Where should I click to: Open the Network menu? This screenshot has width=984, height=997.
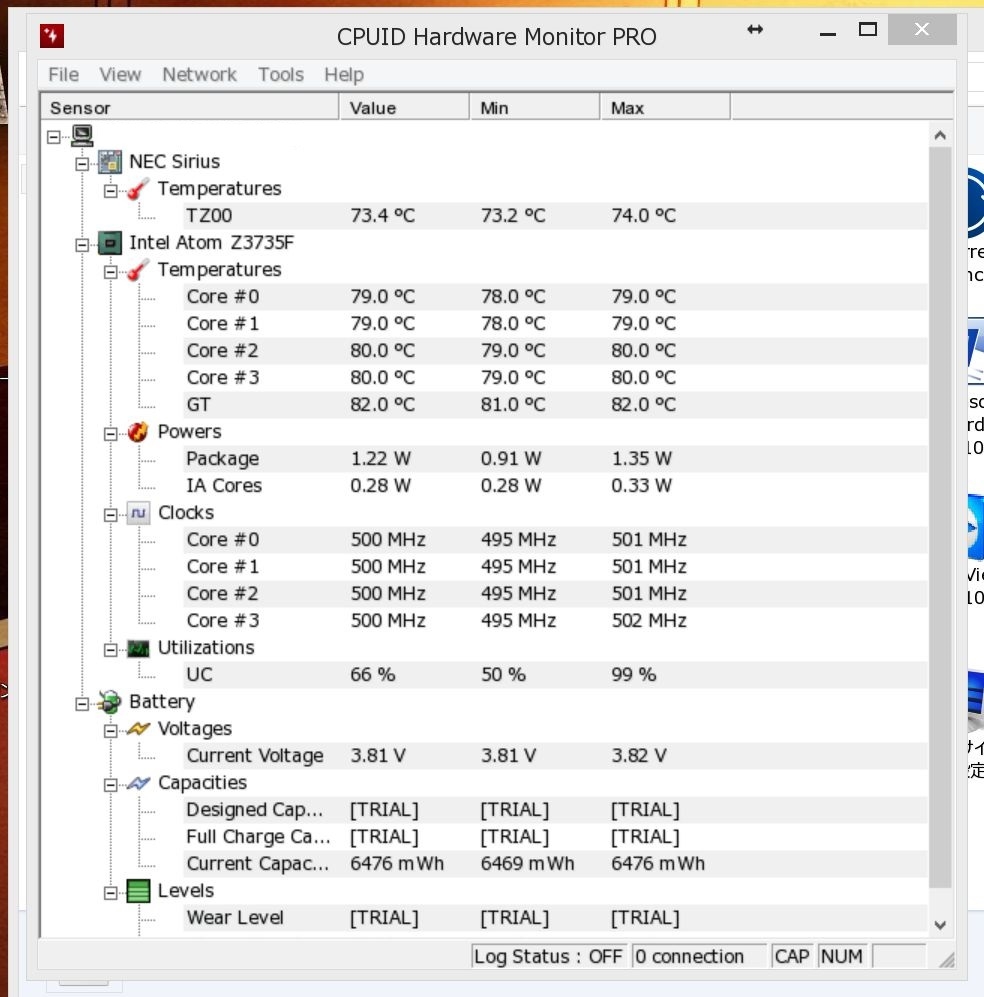200,74
